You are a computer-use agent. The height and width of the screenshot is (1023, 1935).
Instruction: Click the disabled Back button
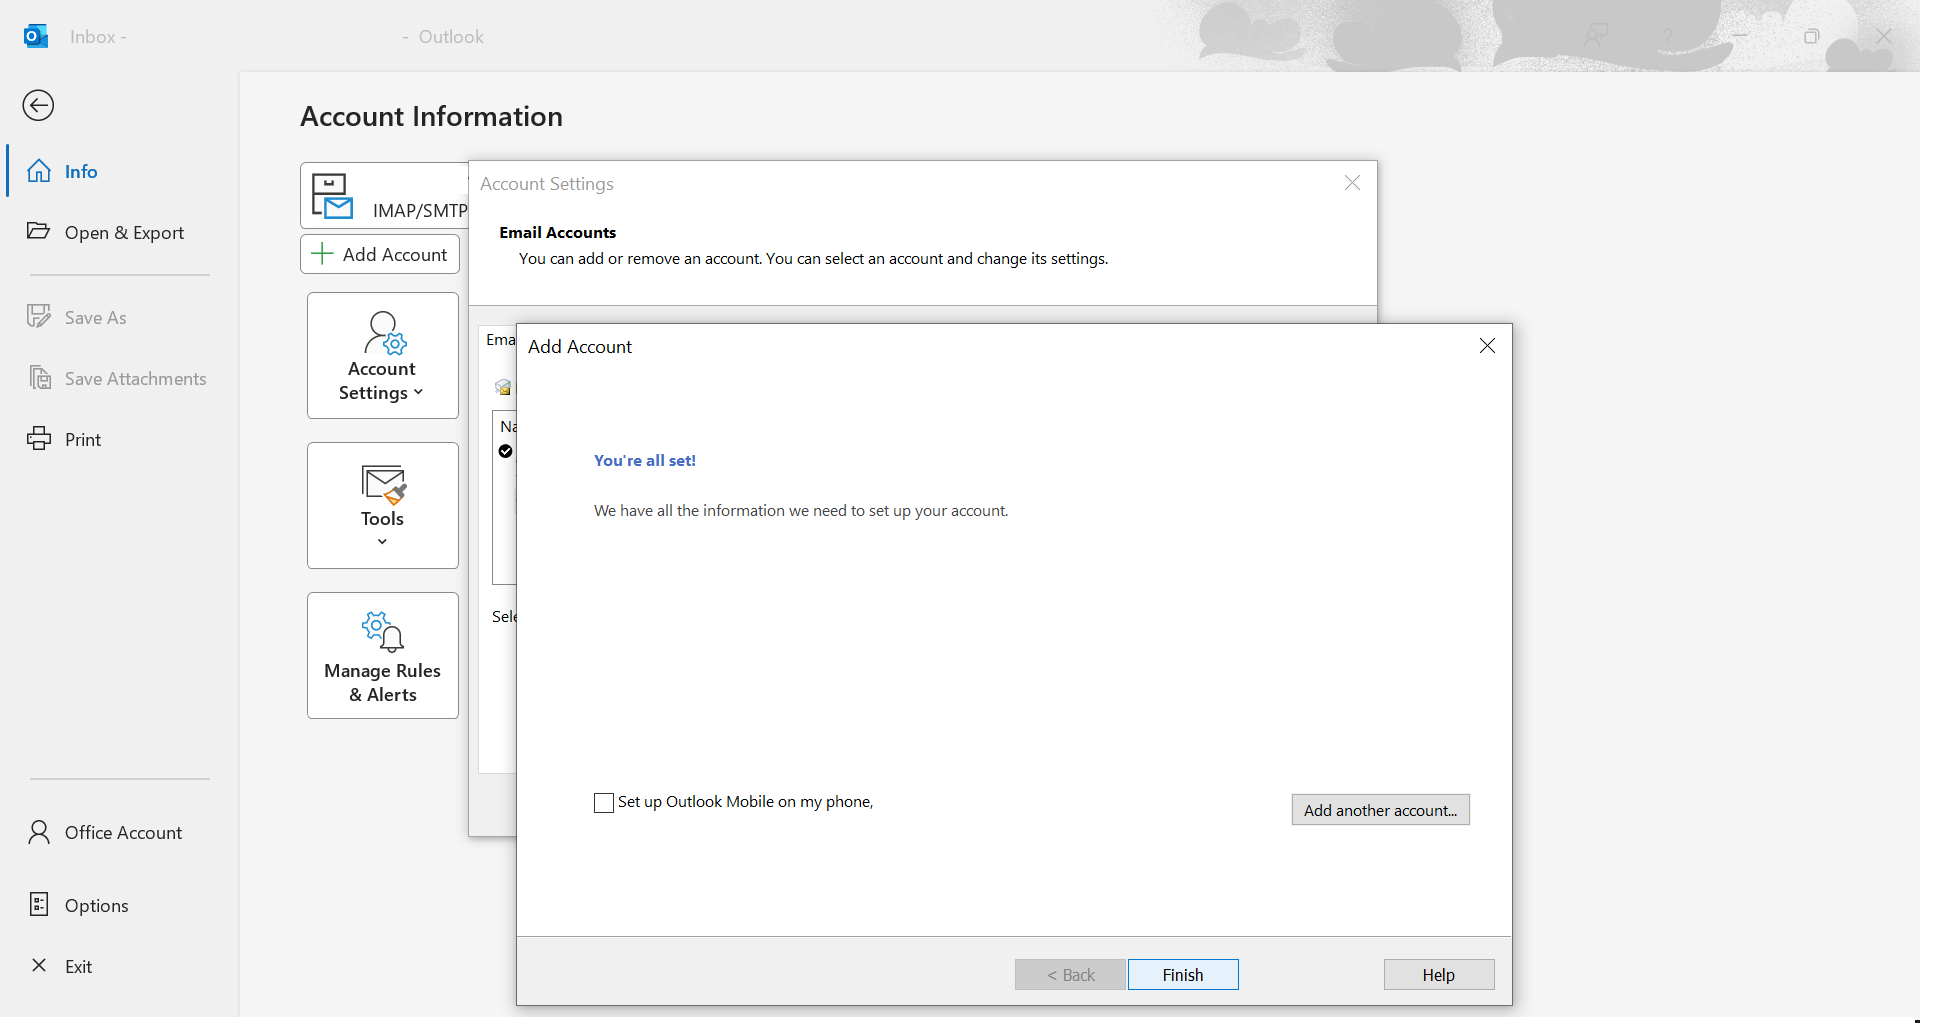(1070, 975)
